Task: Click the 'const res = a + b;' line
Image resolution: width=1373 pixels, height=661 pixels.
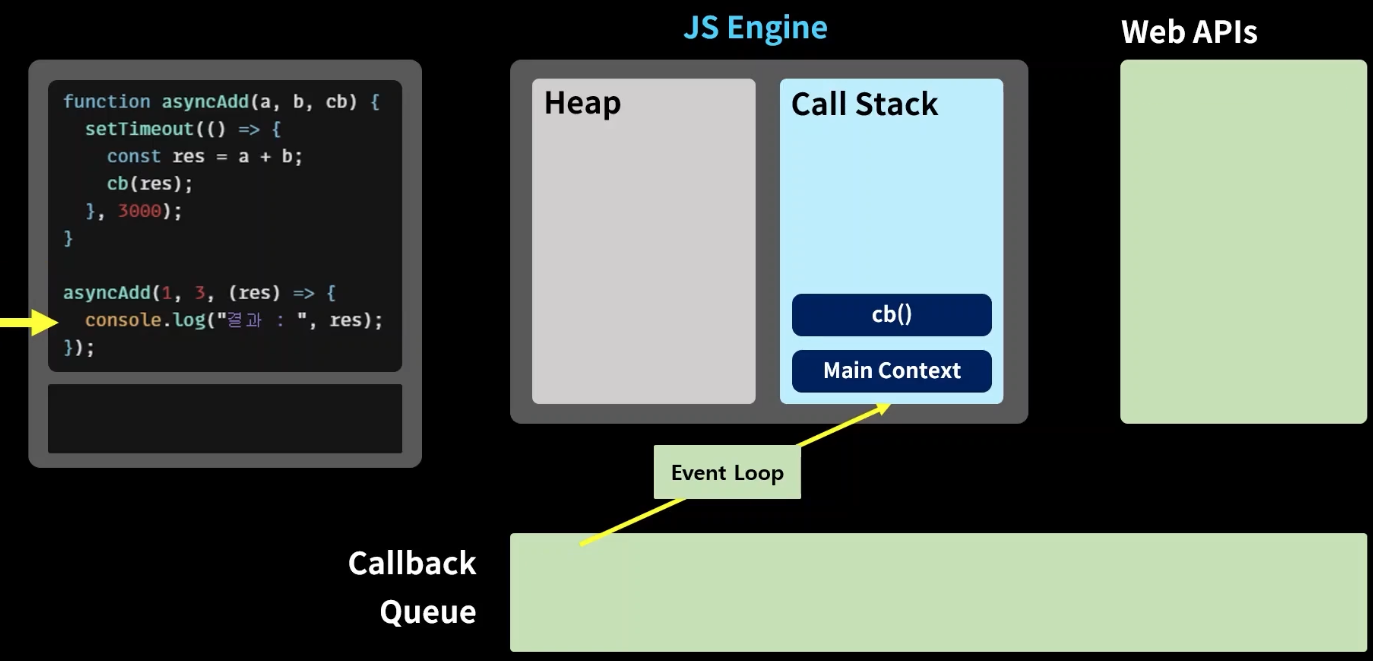Action: [x=204, y=157]
